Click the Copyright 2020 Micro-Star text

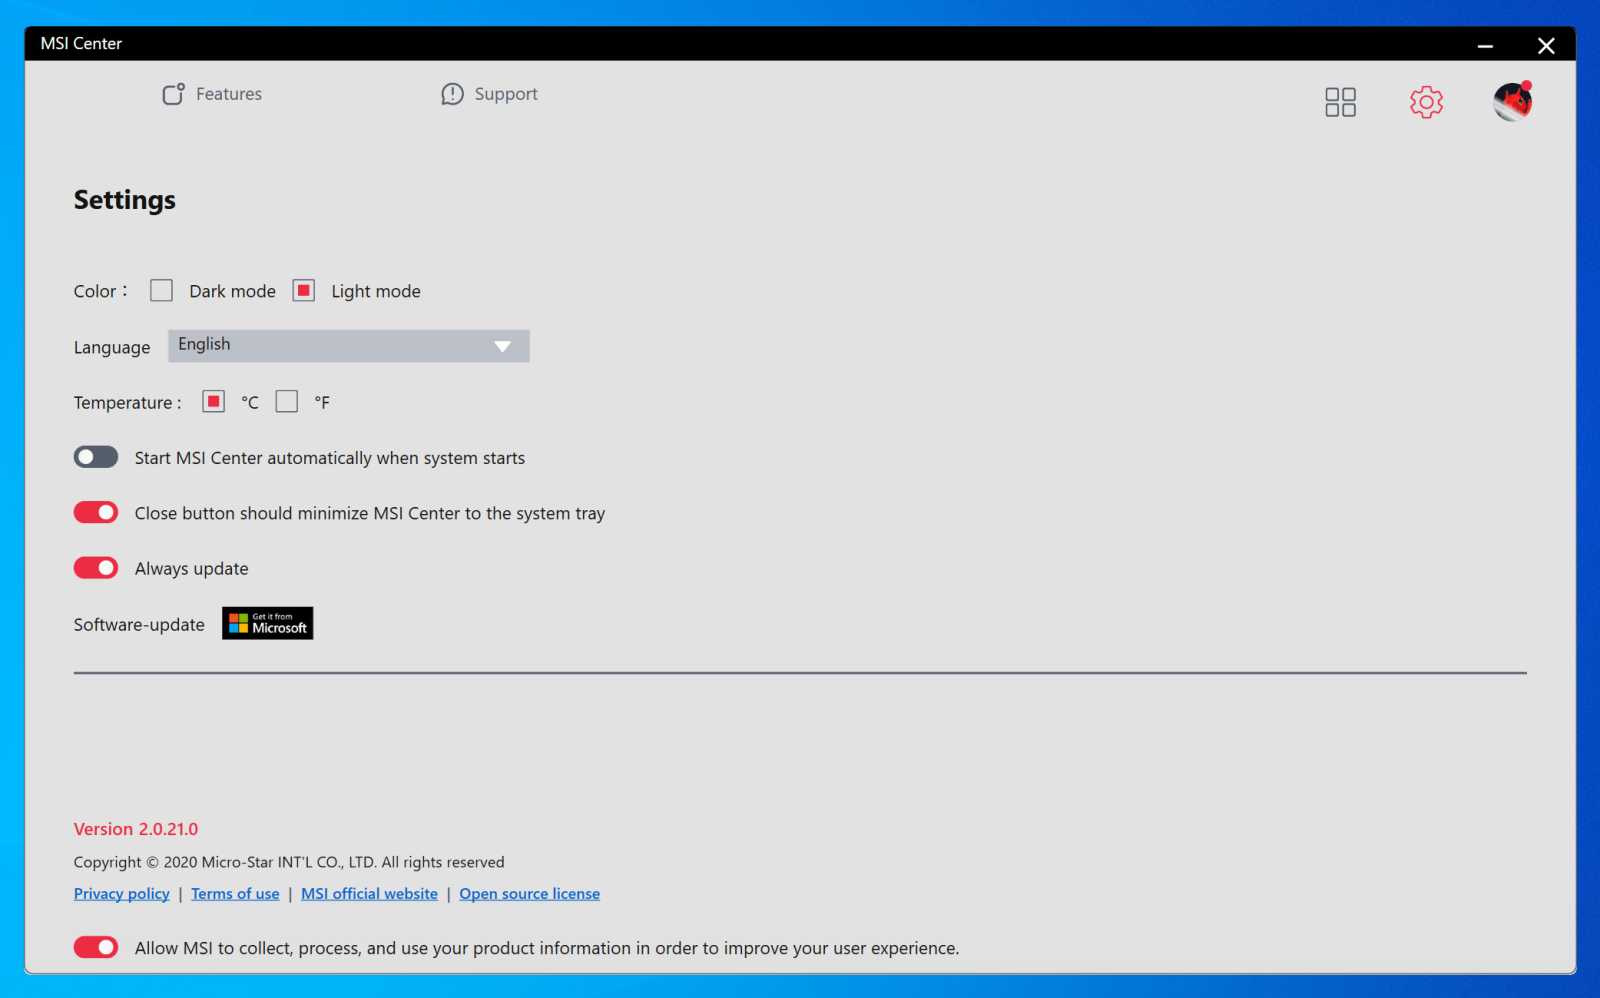point(289,862)
